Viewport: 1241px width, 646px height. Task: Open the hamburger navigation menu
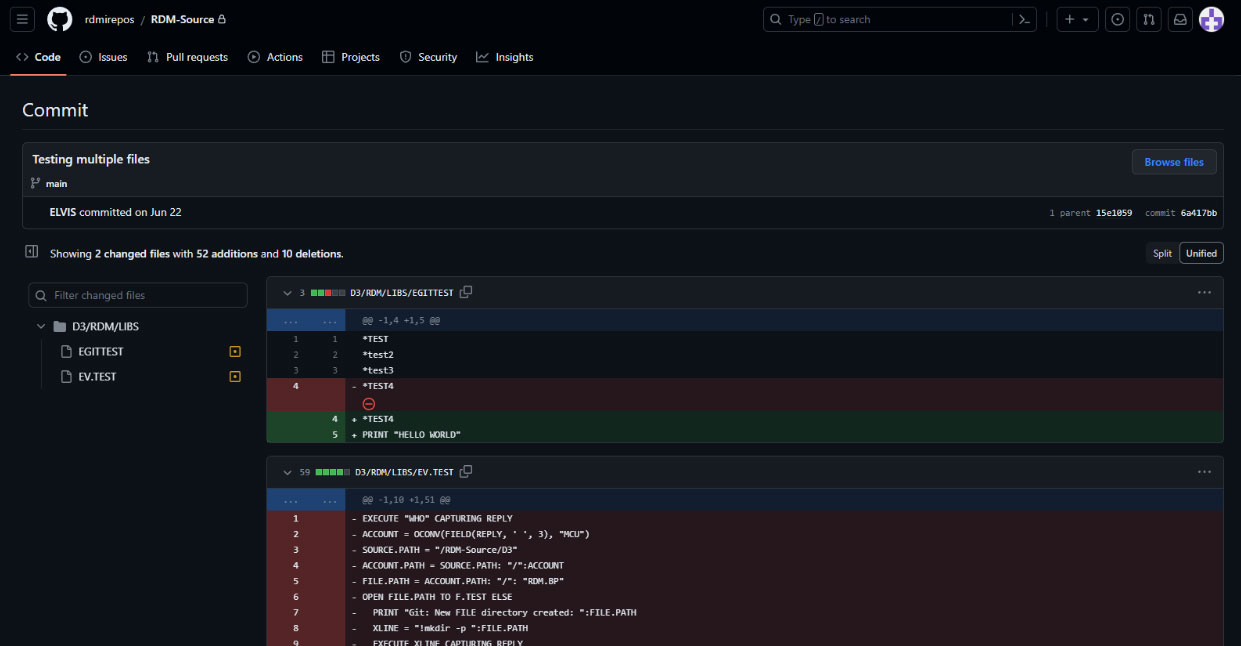coord(24,19)
